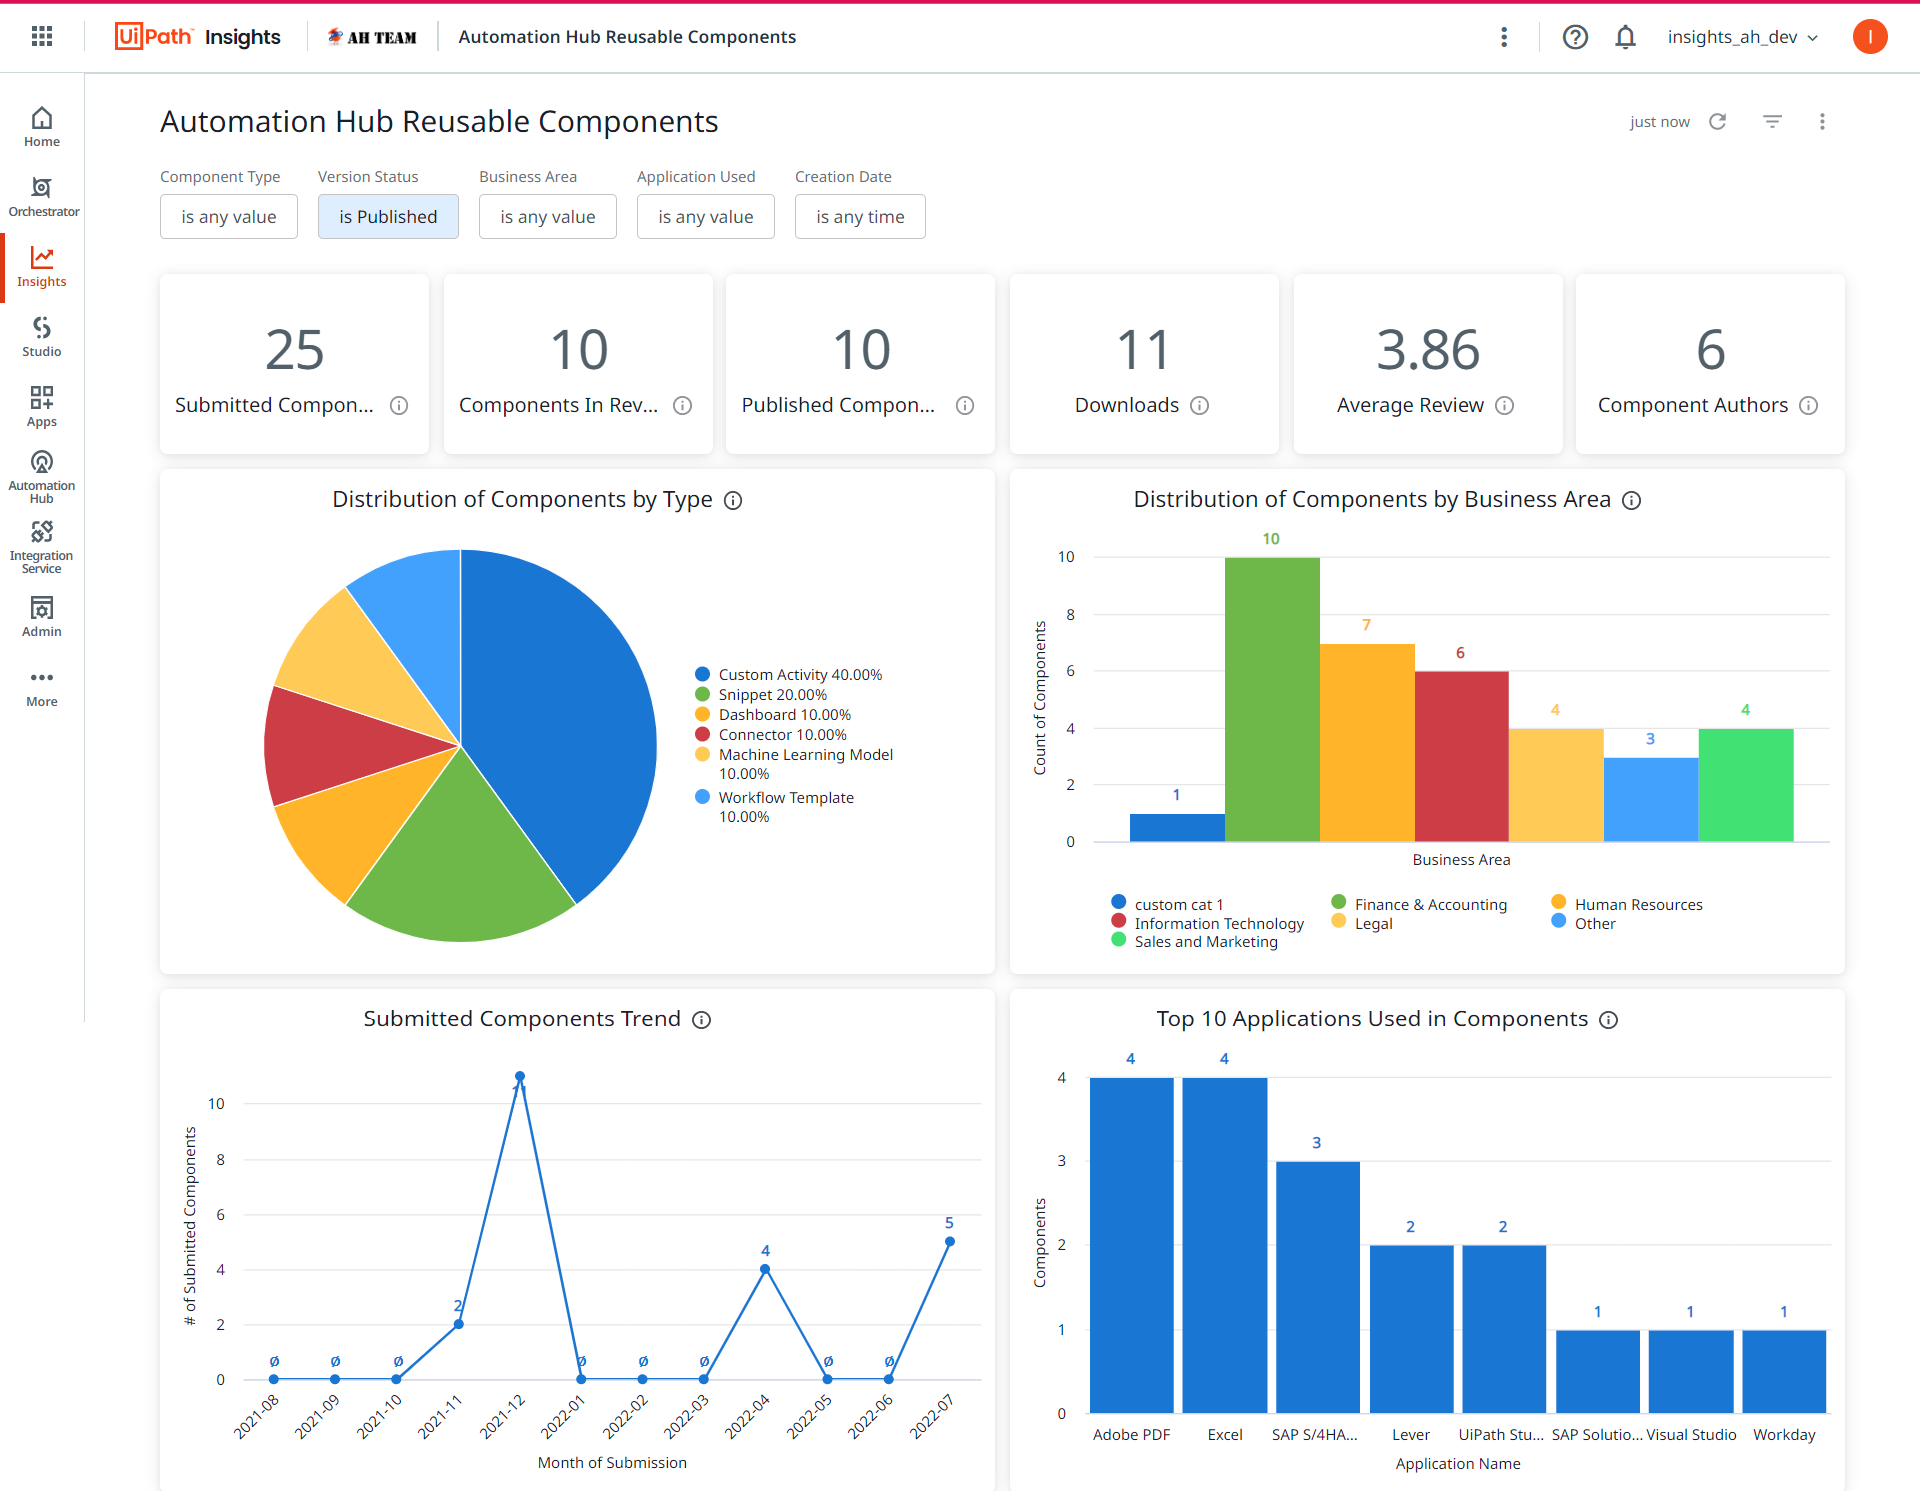Screen dimensions: 1920x1491
Task: Click info icon next to Downloads
Action: (1200, 405)
